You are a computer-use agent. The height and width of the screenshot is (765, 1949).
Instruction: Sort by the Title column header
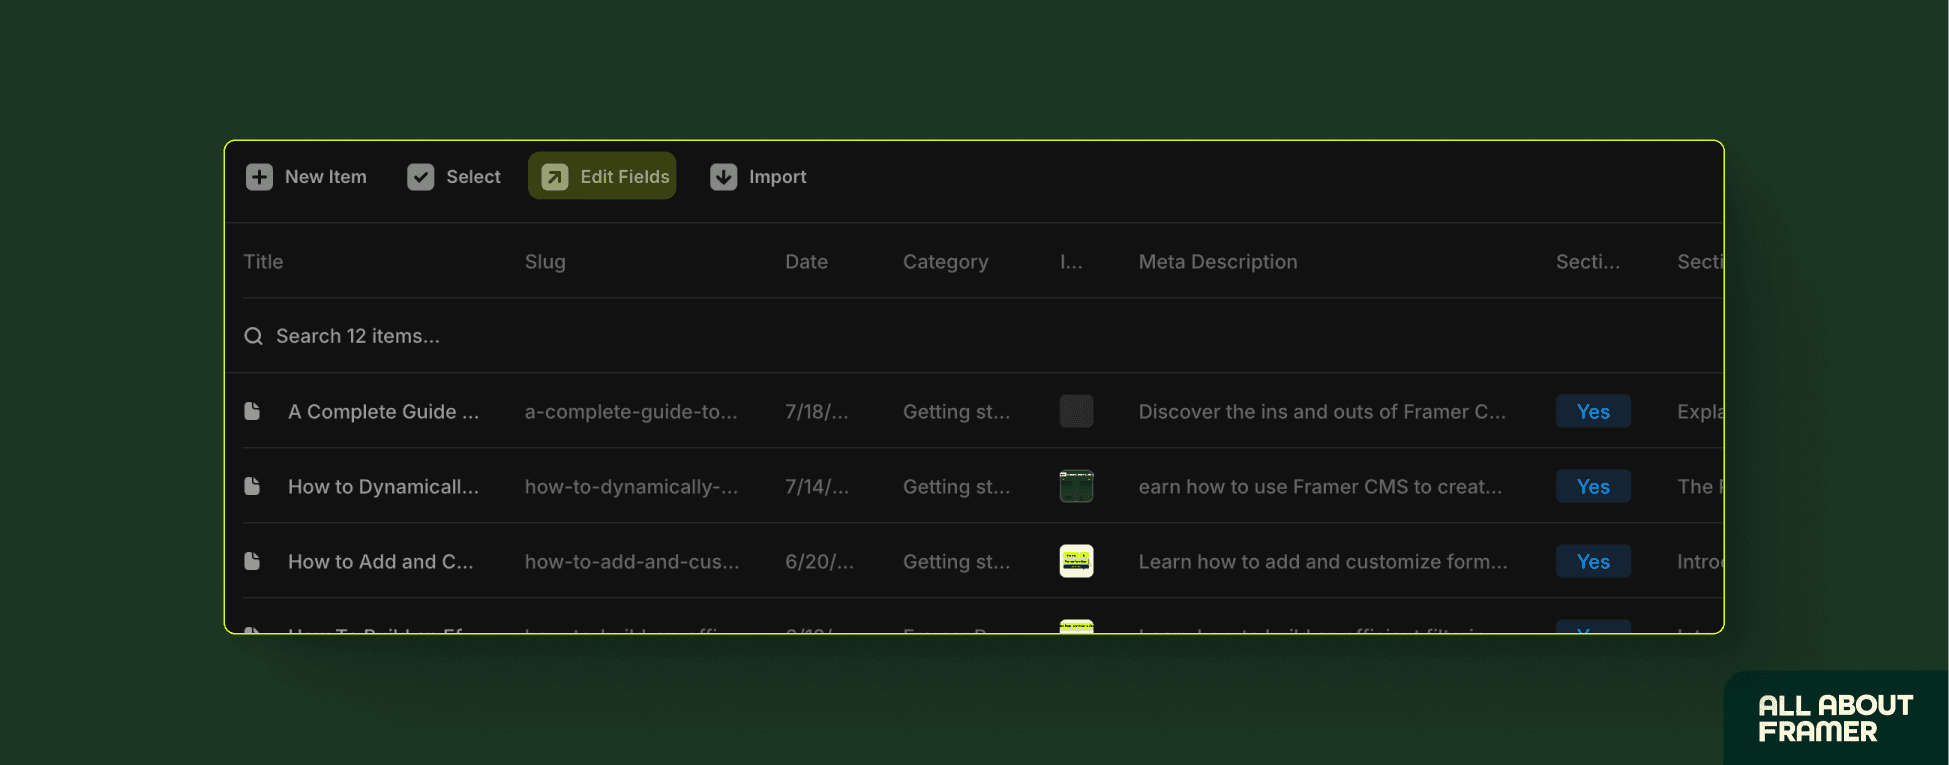point(263,262)
